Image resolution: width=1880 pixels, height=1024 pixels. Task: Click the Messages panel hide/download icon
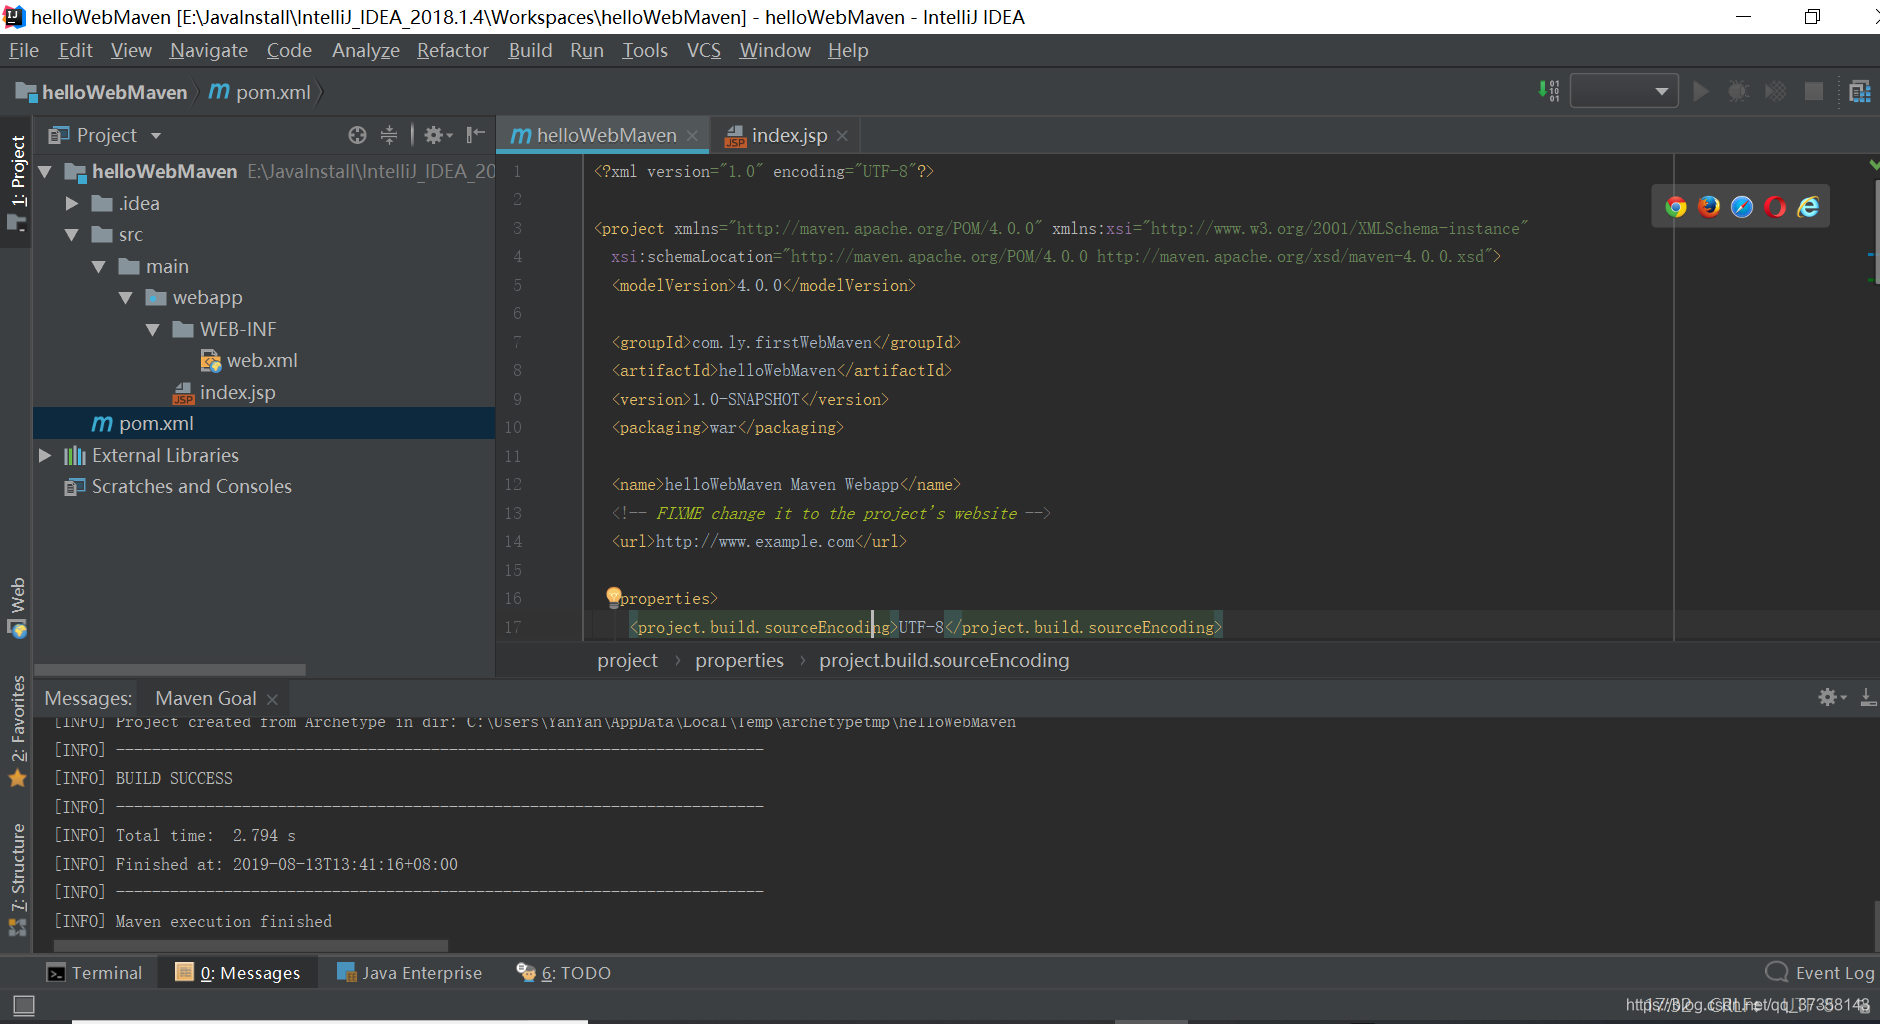point(1867,697)
